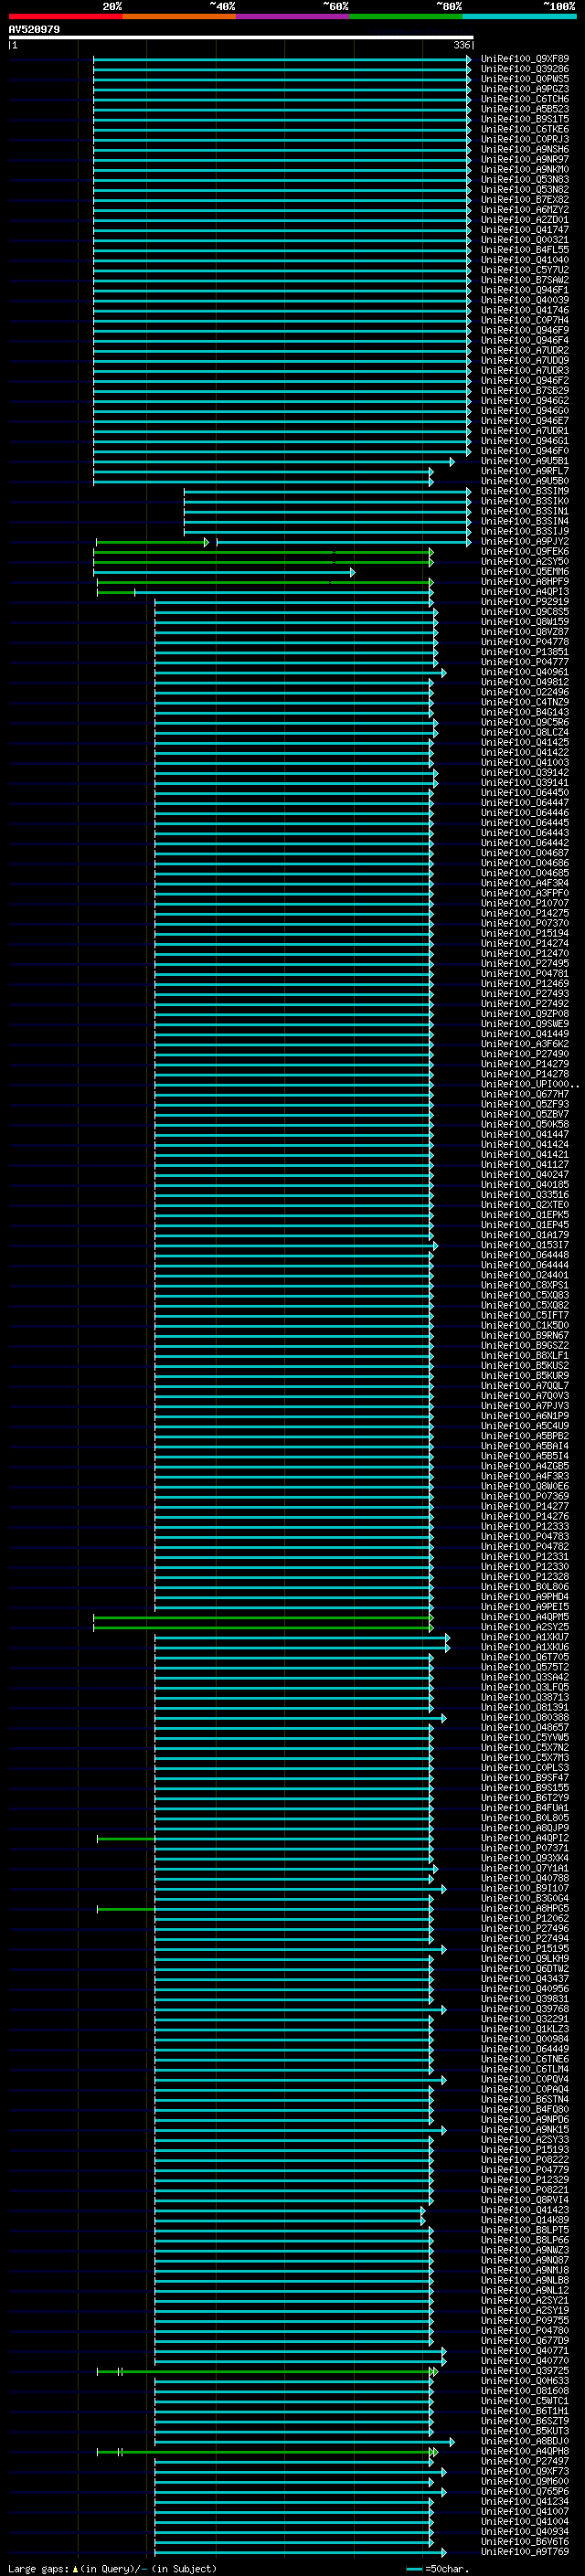
Task: Select hit UniRef100_A4F3R4
Action: 525,883
